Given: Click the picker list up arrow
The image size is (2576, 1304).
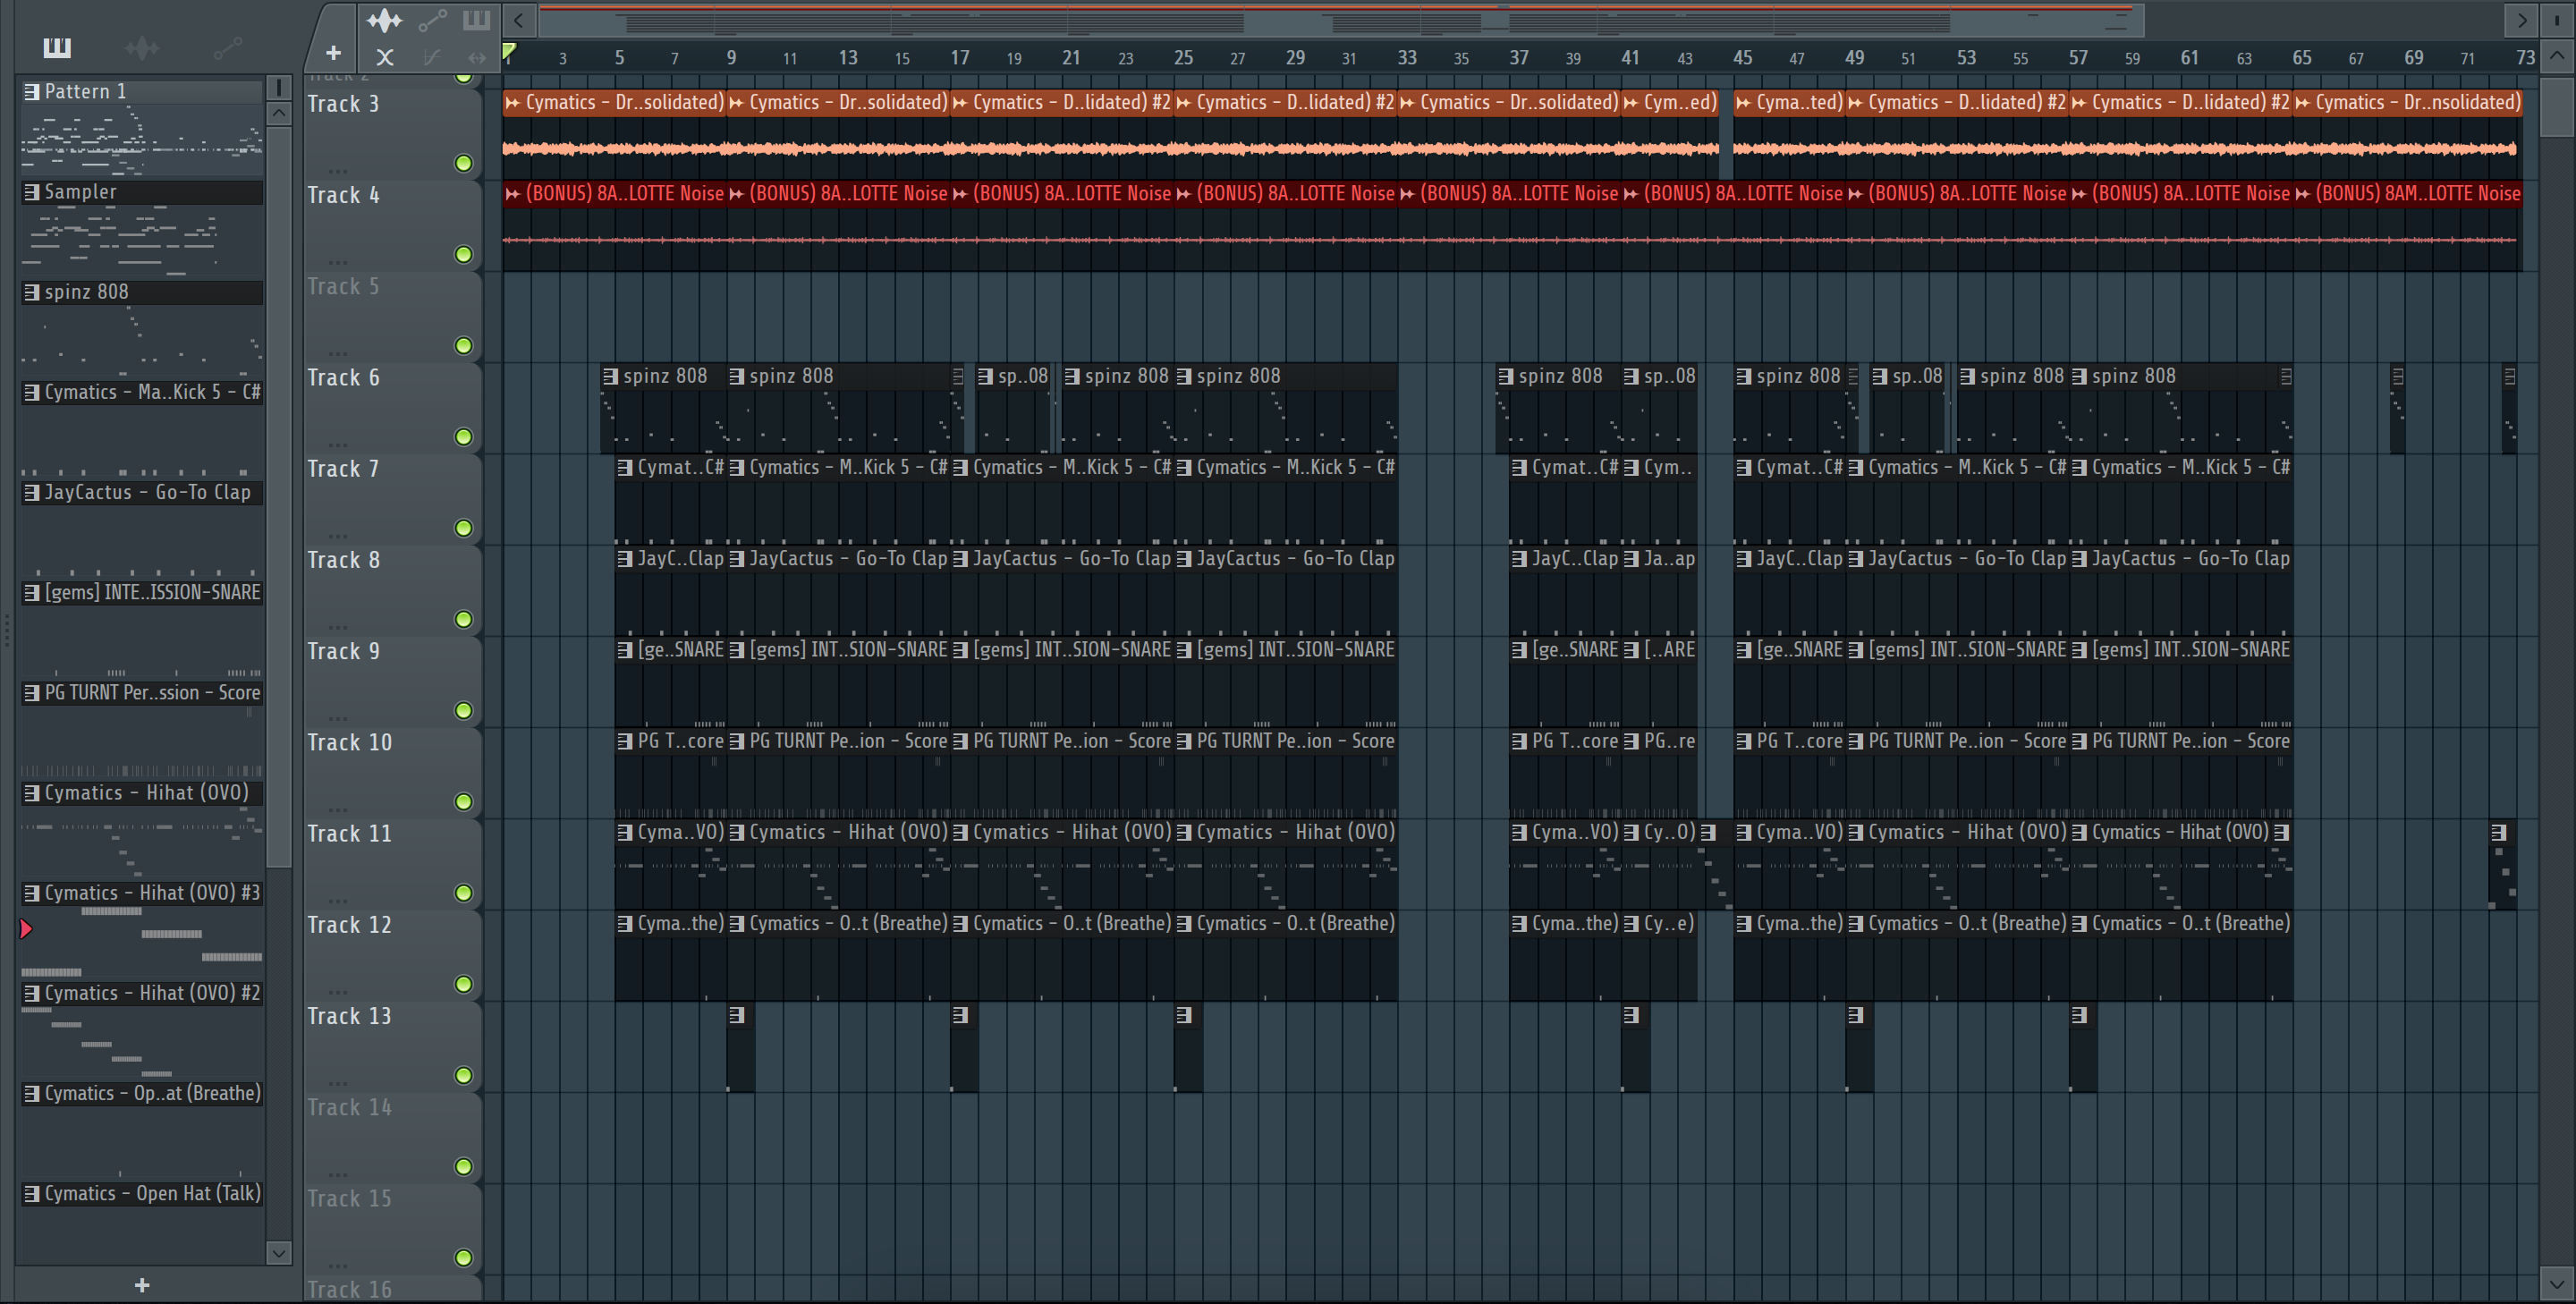Looking at the screenshot, I should (x=279, y=113).
